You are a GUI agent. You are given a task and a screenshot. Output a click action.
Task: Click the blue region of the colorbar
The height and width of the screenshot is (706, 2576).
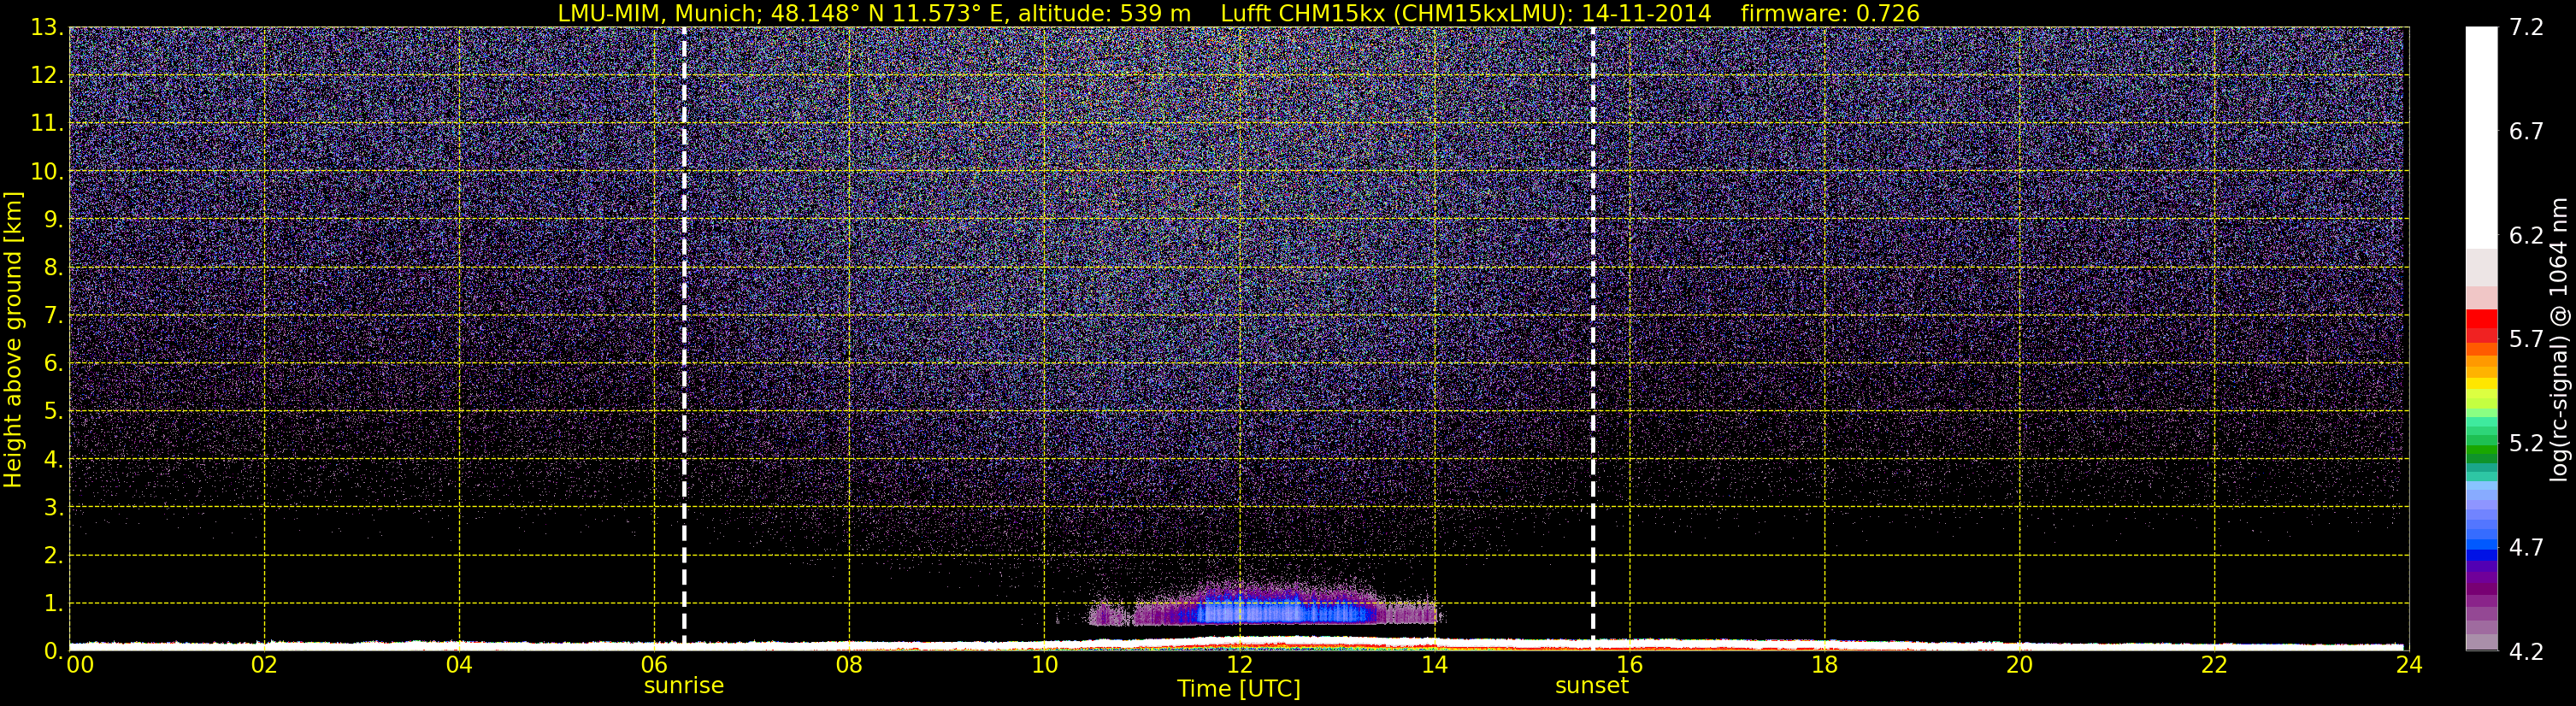pyautogui.click(x=2481, y=523)
